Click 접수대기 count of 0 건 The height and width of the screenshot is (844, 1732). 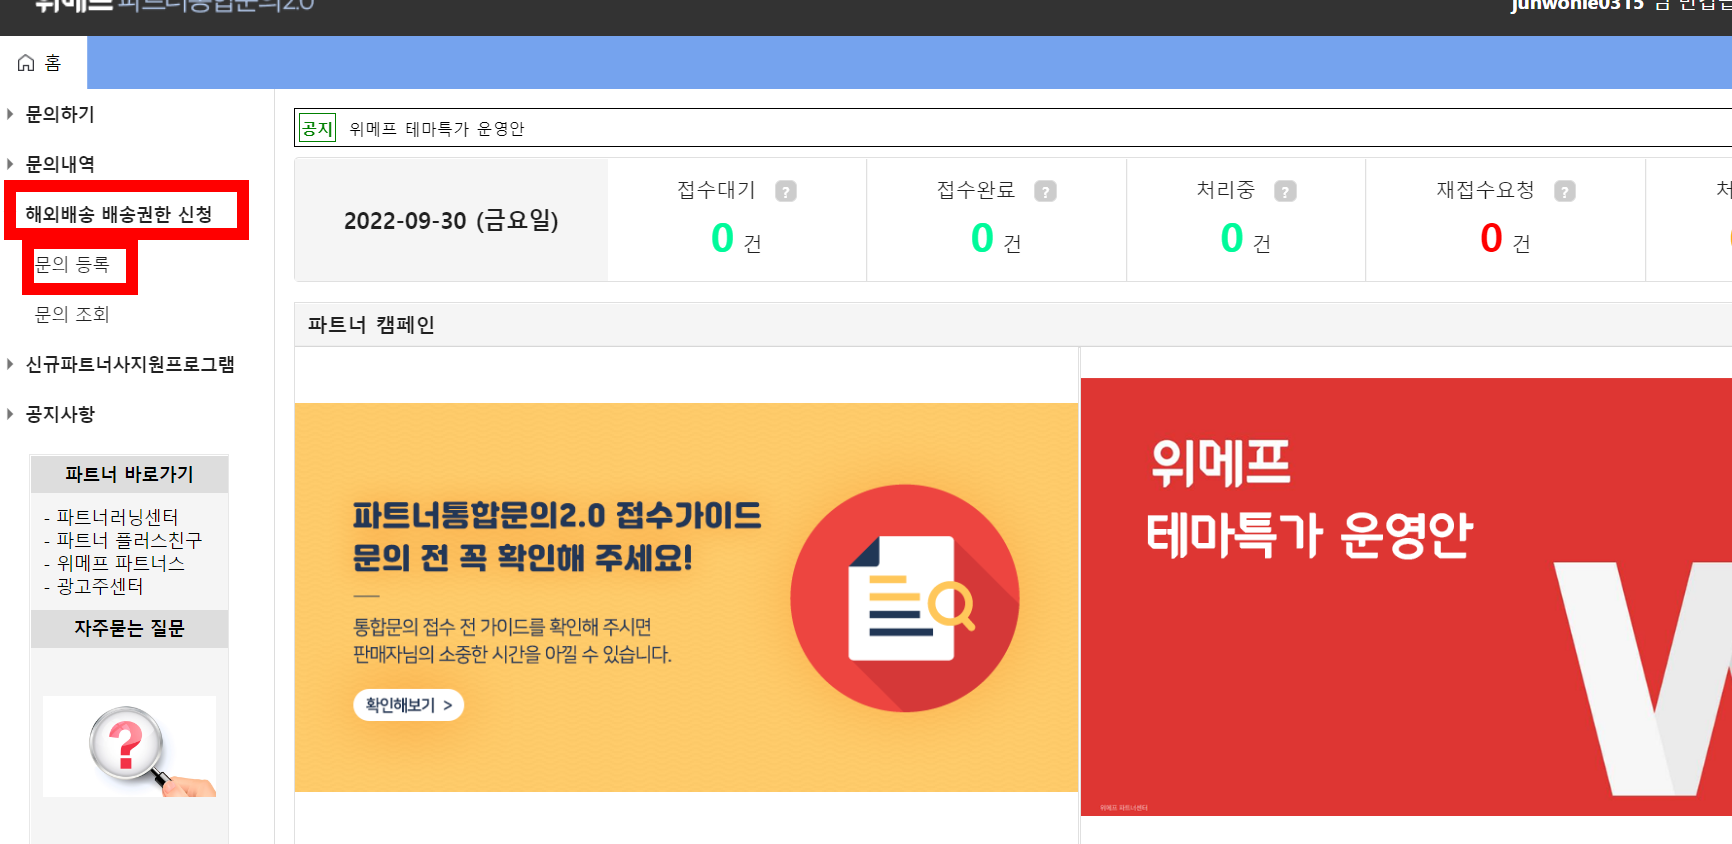pos(736,239)
